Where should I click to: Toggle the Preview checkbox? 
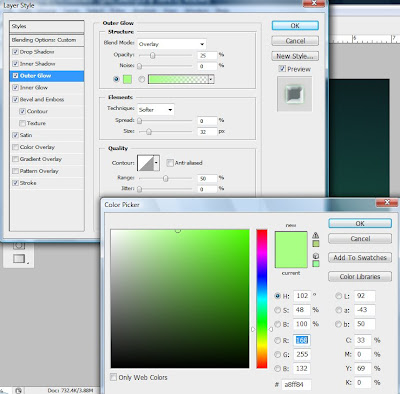point(282,69)
